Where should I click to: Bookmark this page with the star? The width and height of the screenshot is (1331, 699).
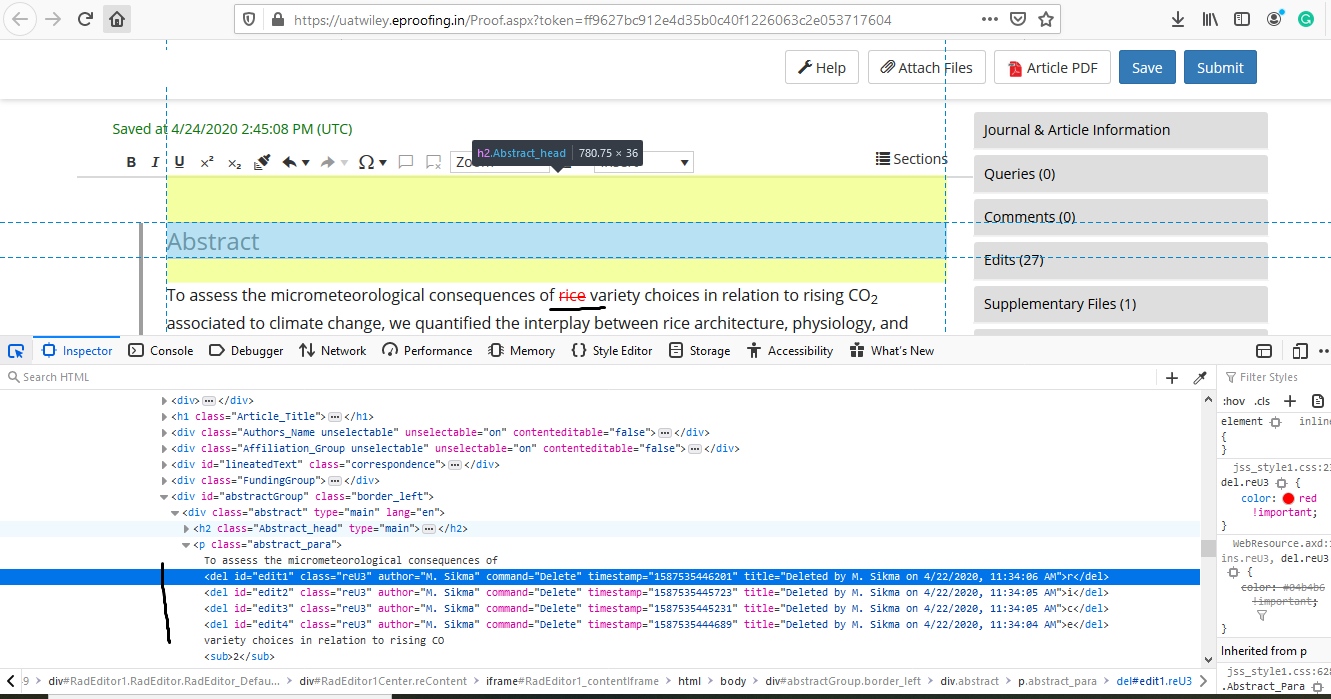[1046, 19]
